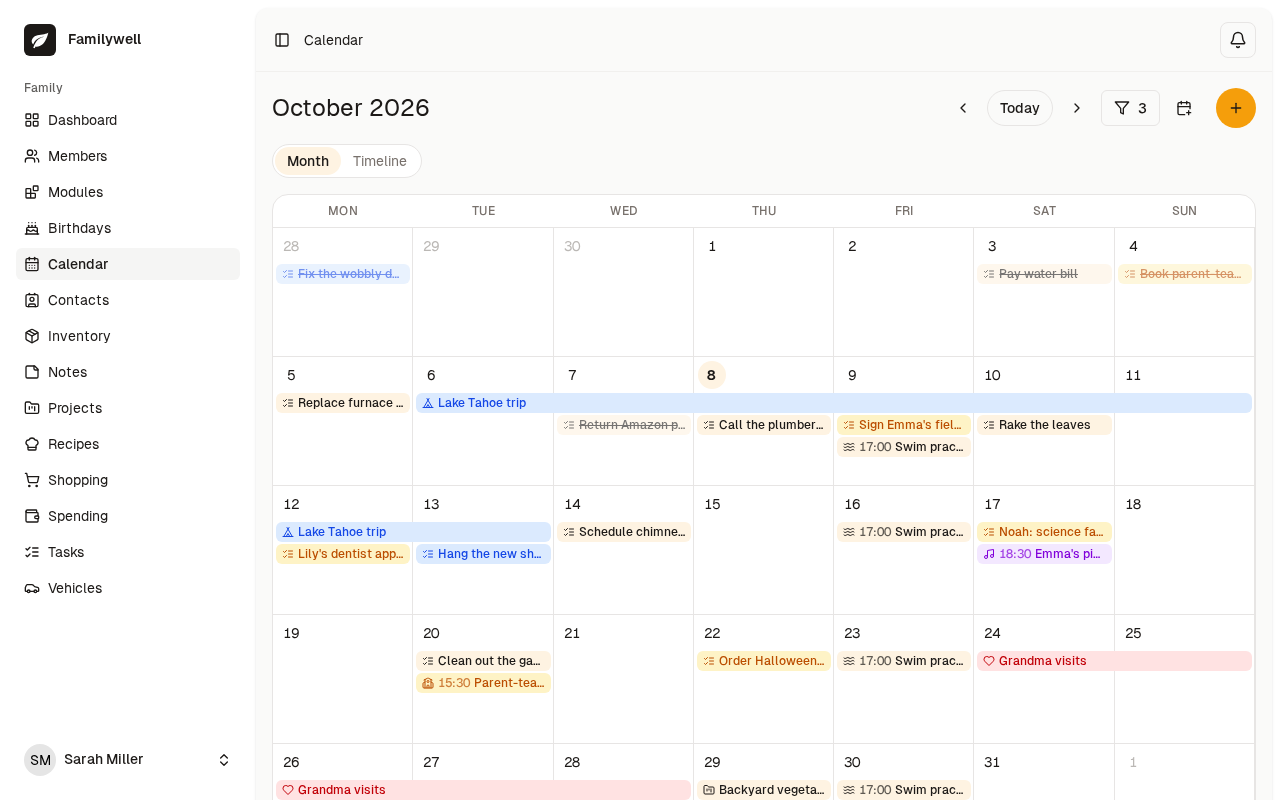Open Grandma visits bar on October 26

(x=483, y=790)
